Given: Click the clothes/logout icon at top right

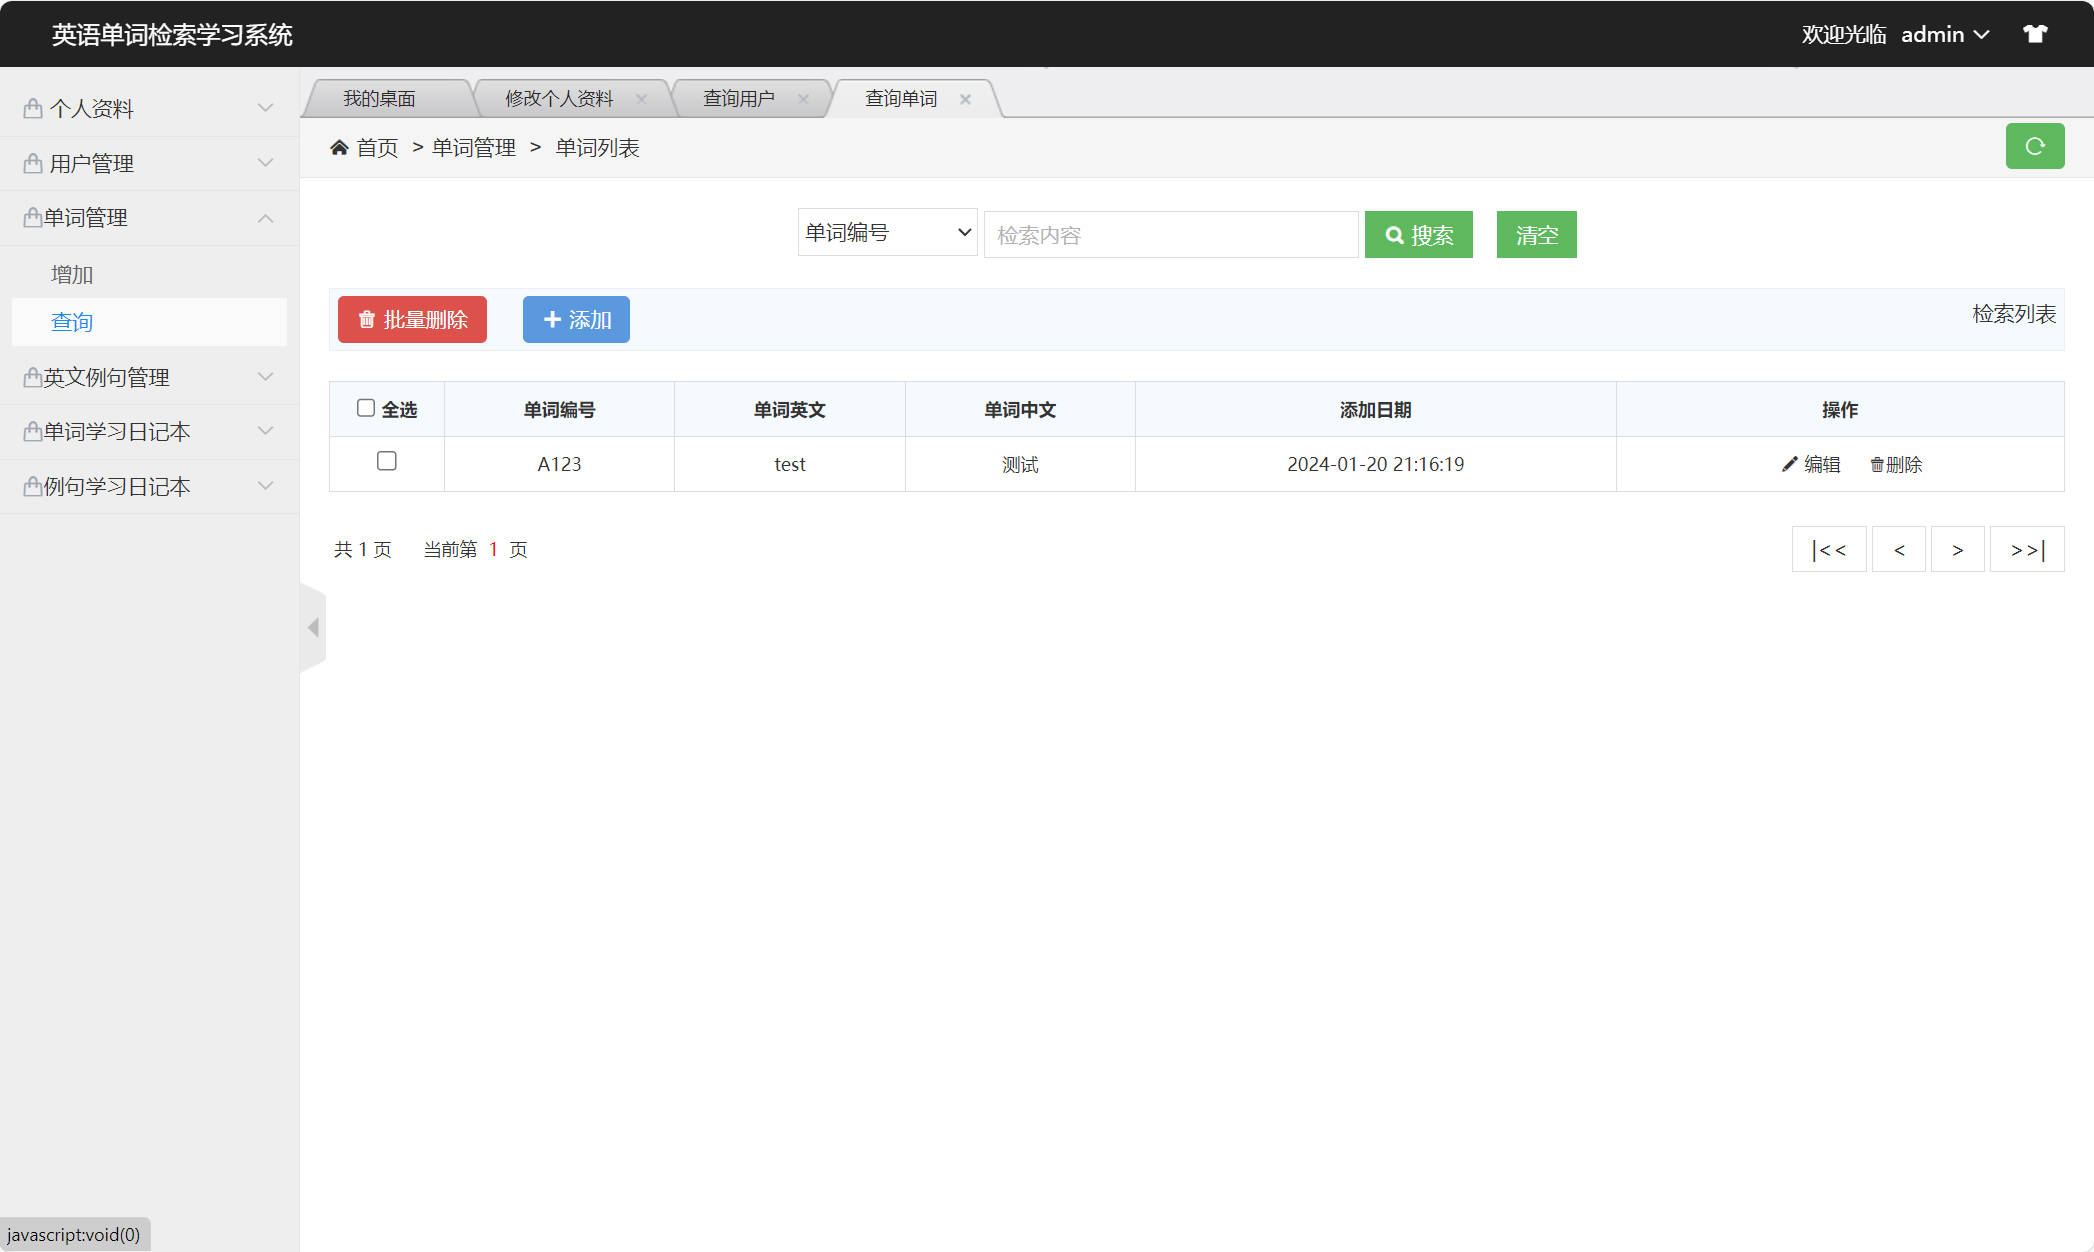Looking at the screenshot, I should [2036, 33].
